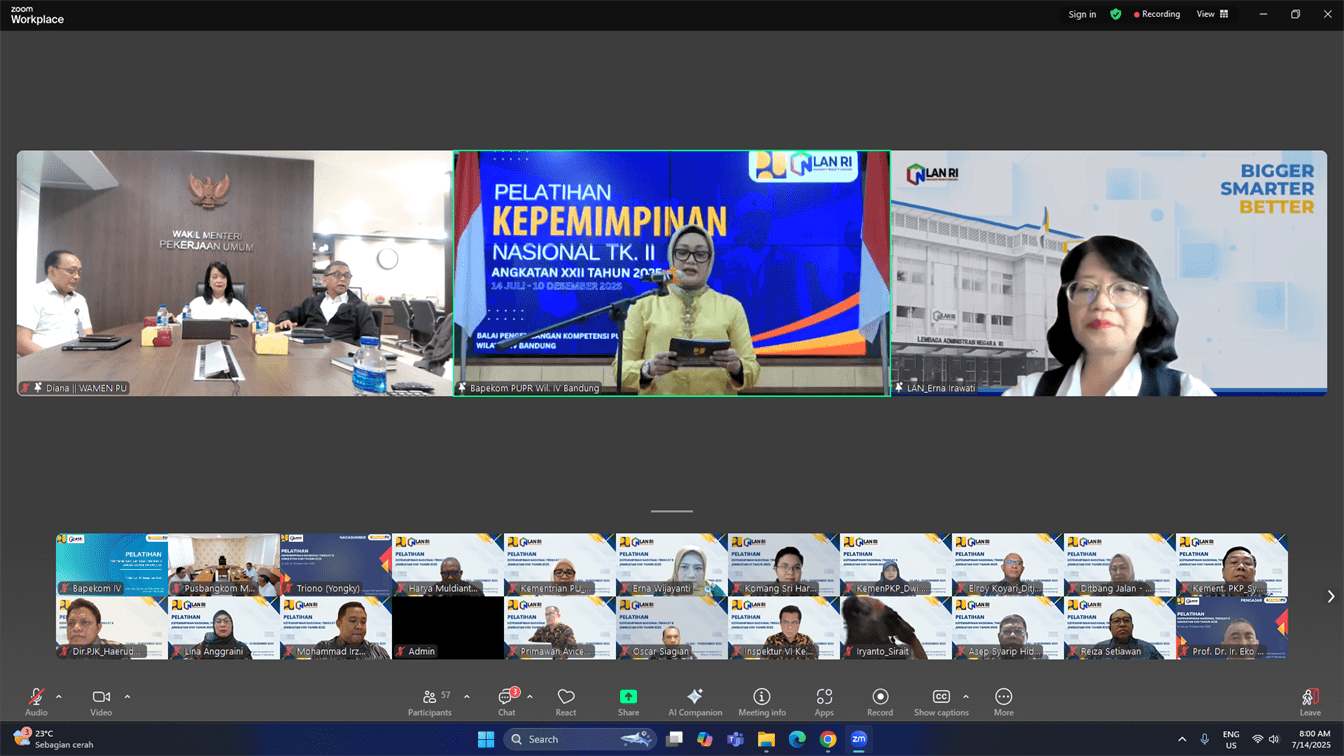
Task: Click Sign in at the top
Action: [x=1082, y=14]
